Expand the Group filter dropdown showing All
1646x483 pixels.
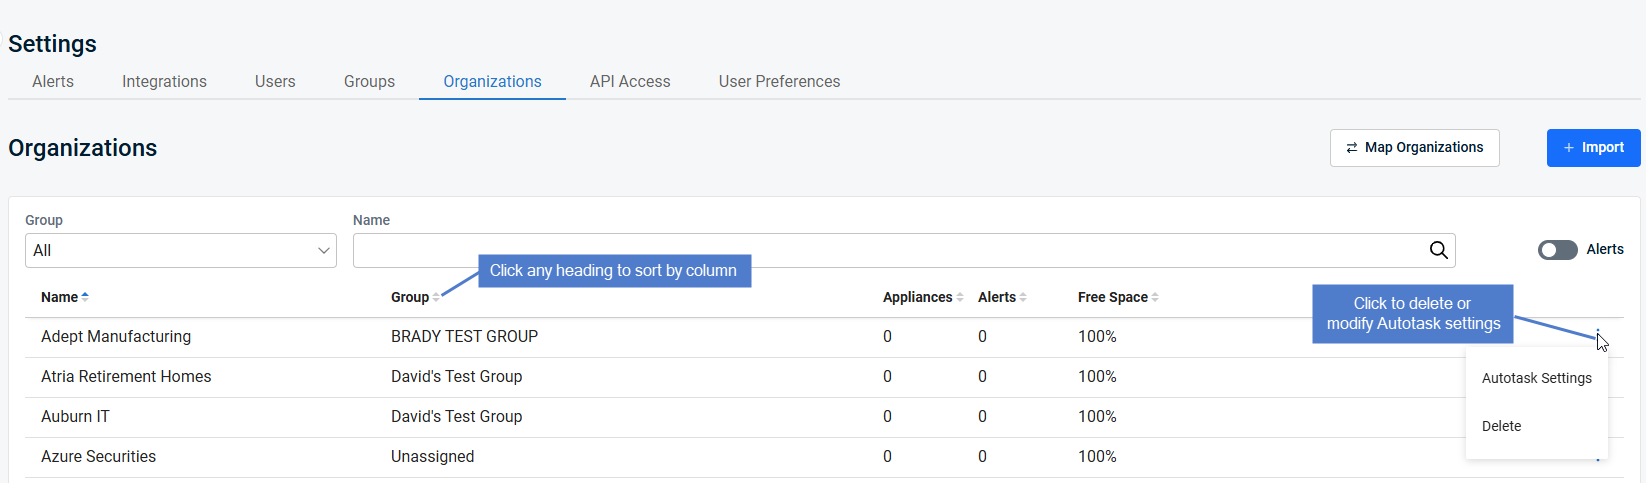pyautogui.click(x=181, y=250)
